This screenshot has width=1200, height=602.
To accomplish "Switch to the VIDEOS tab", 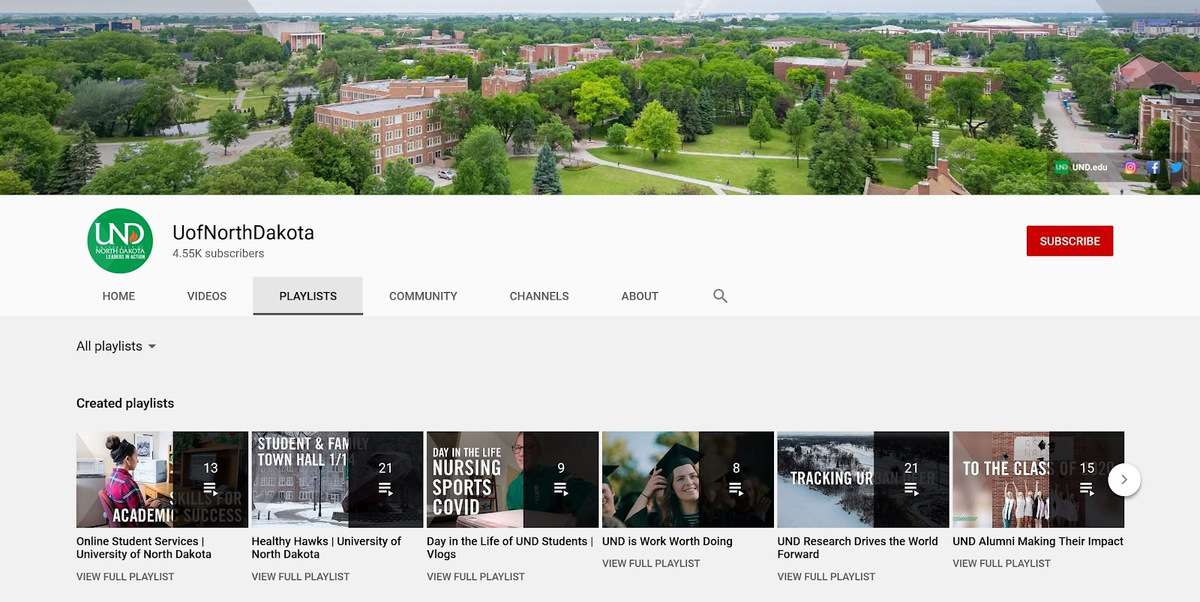I will (206, 296).
